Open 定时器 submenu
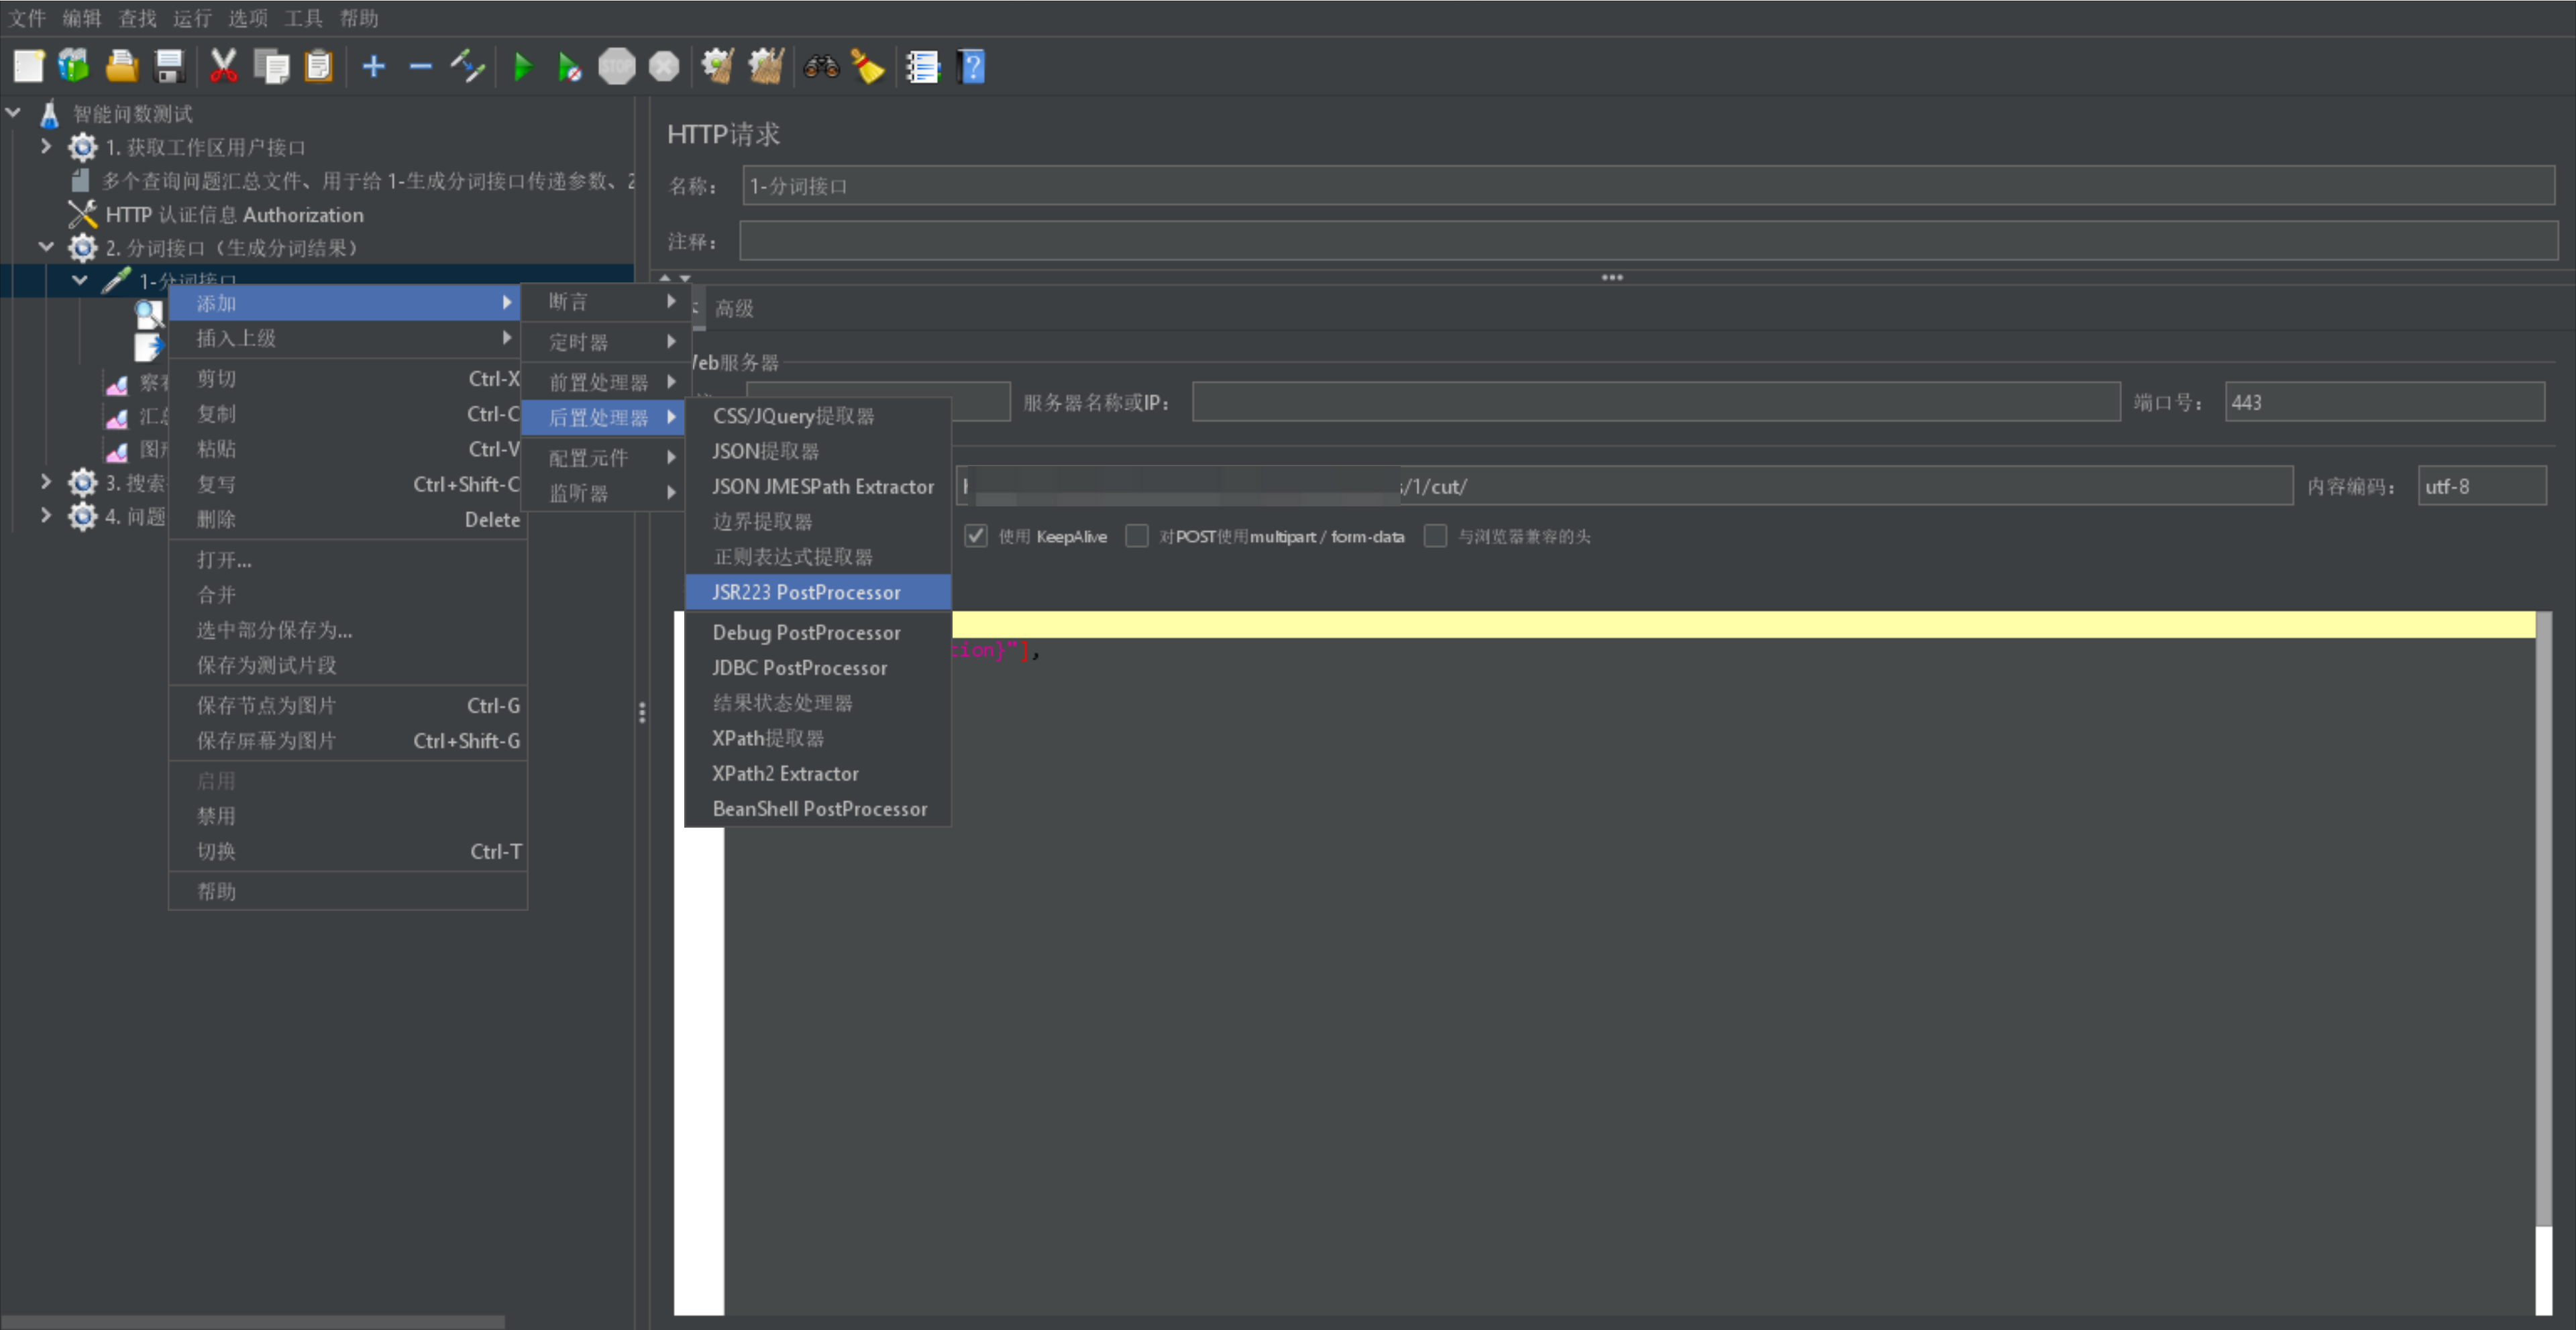Screen dimensions: 2576x1330 pyautogui.click(x=606, y=342)
